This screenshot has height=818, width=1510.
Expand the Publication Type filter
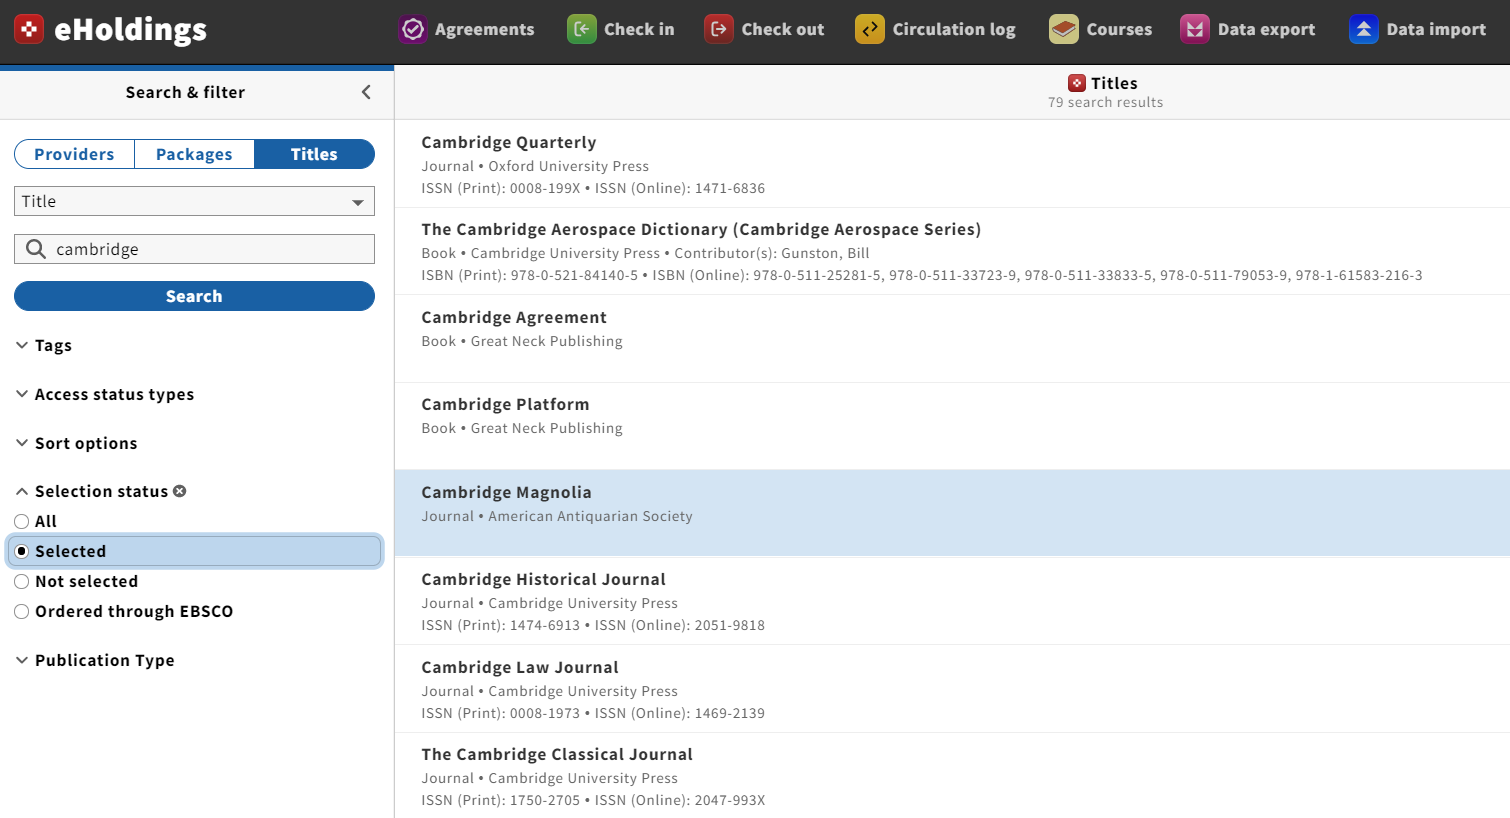coord(95,660)
